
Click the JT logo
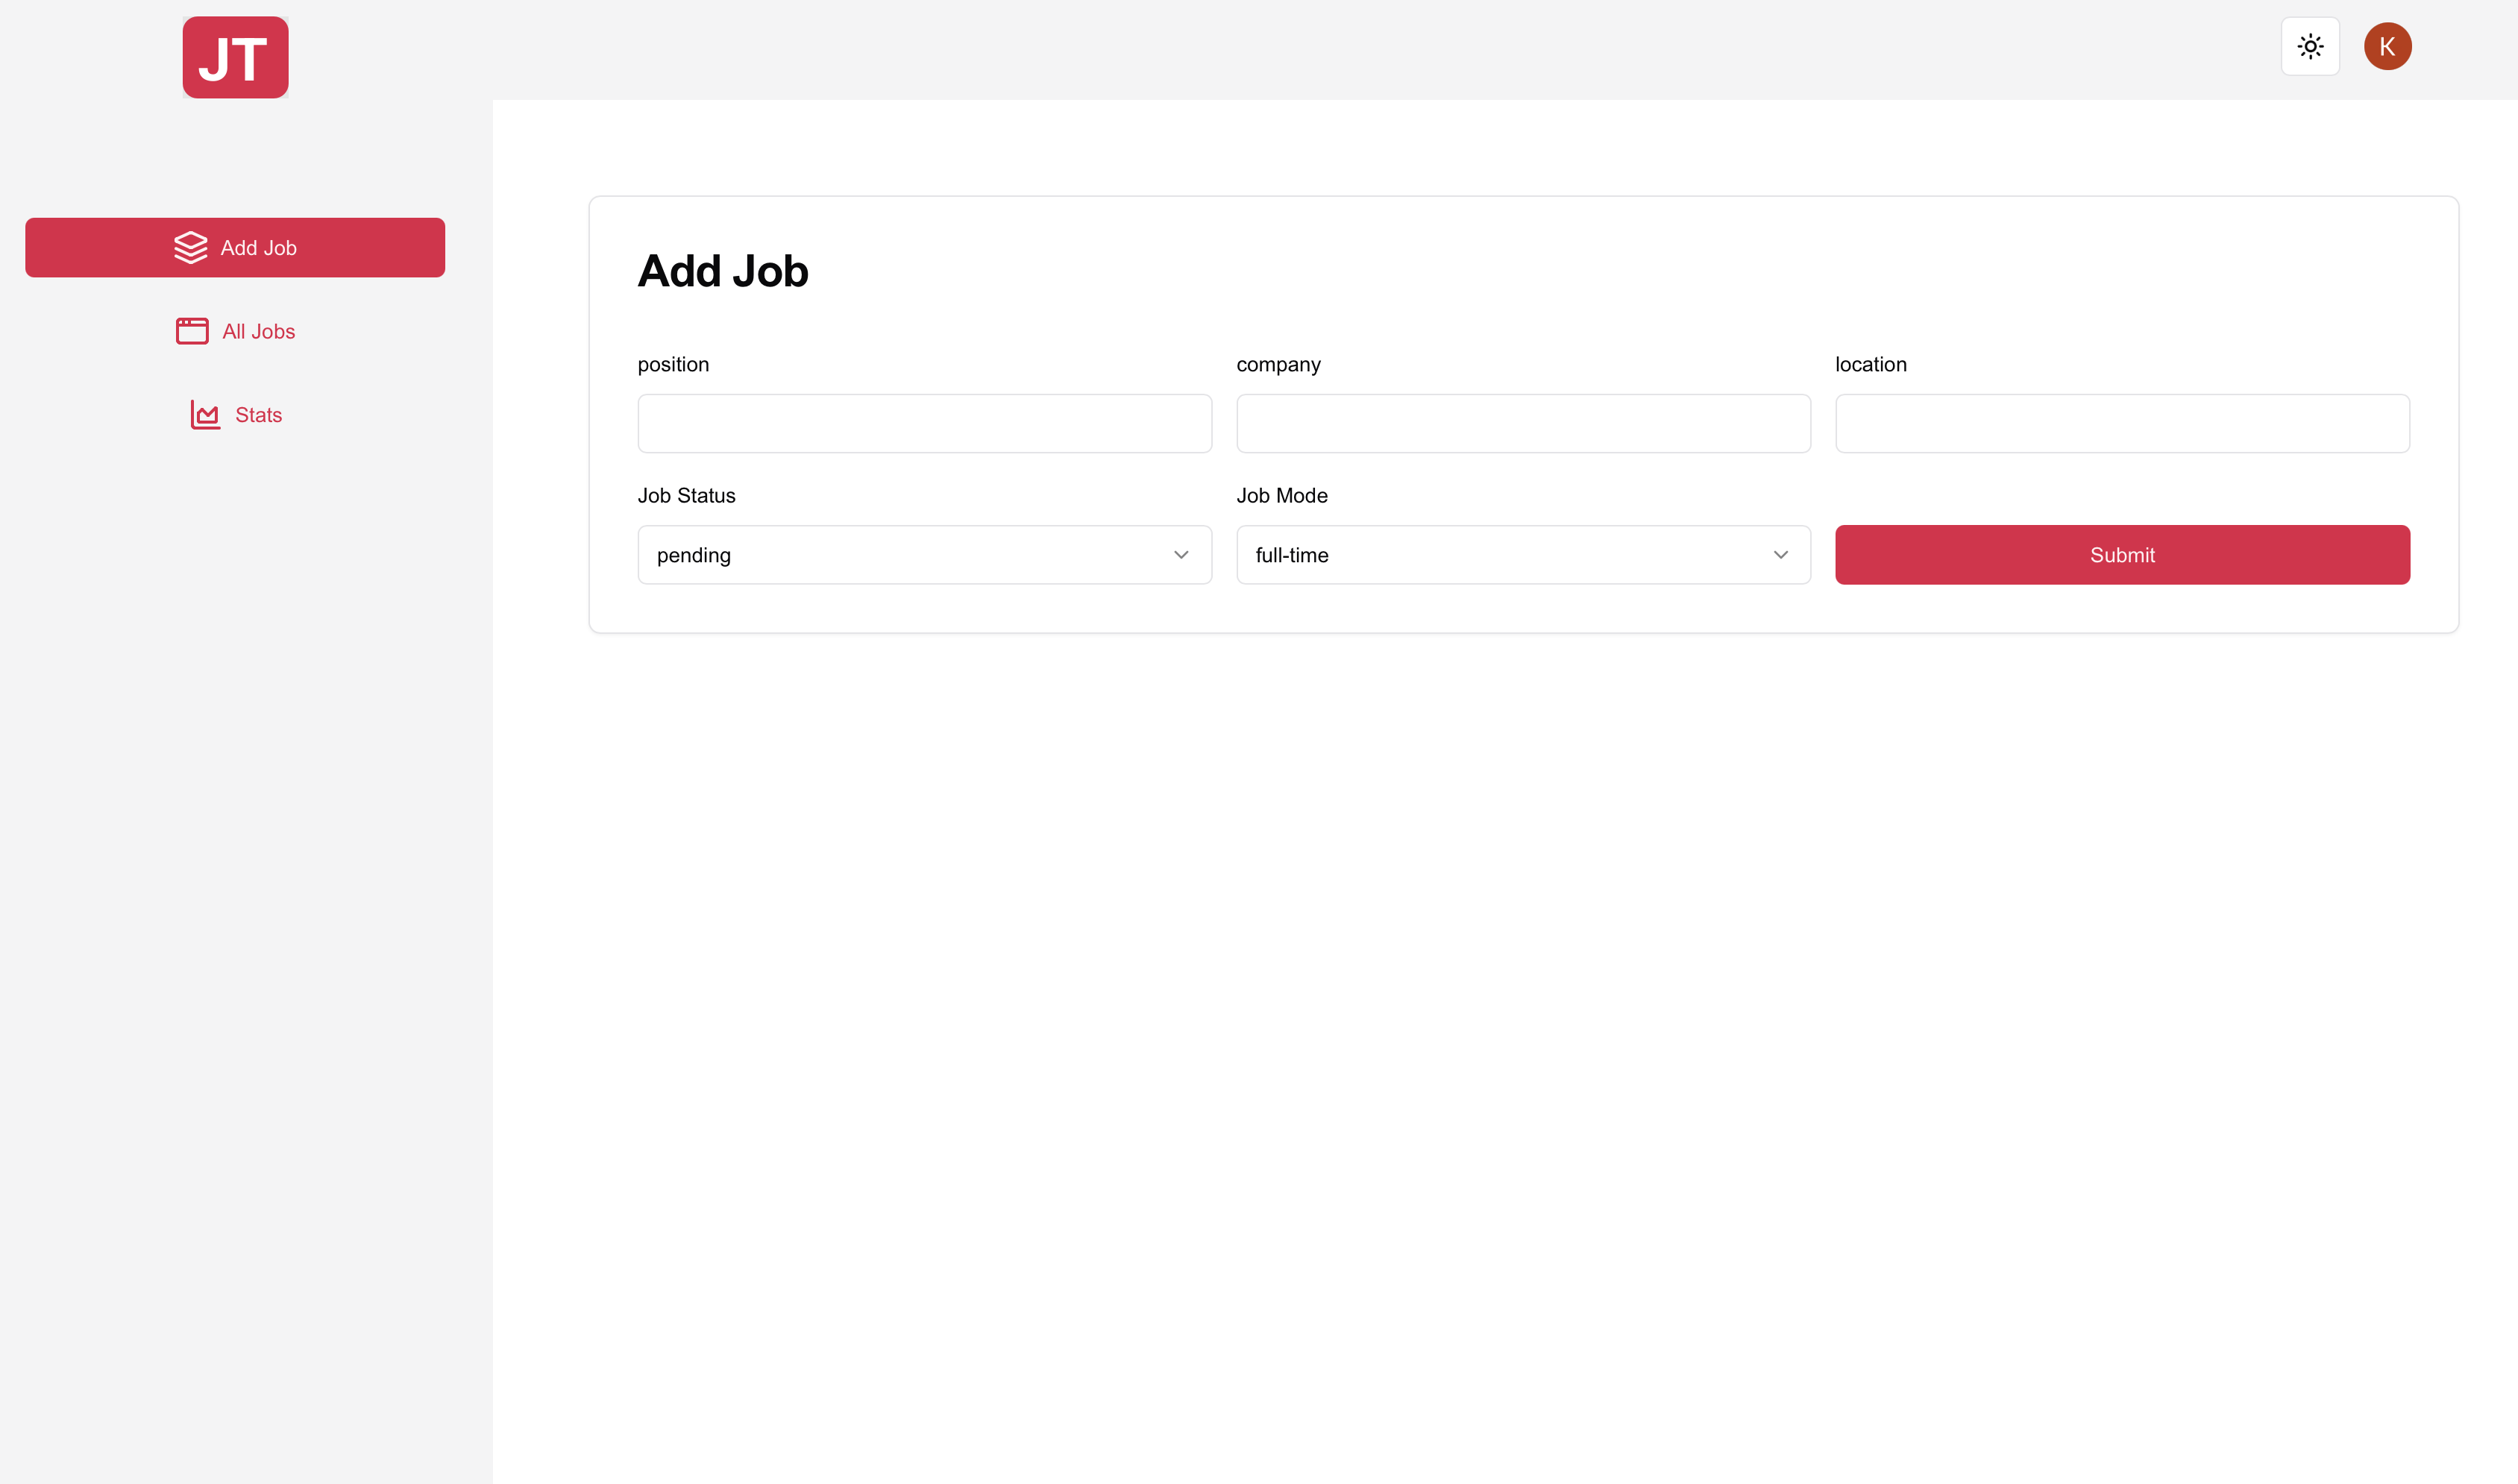tap(235, 57)
